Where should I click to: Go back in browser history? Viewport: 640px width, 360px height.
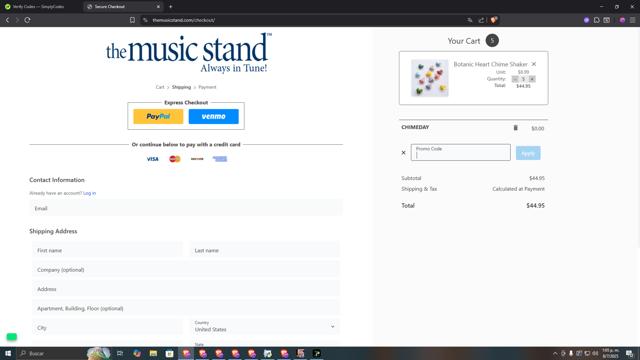7,20
